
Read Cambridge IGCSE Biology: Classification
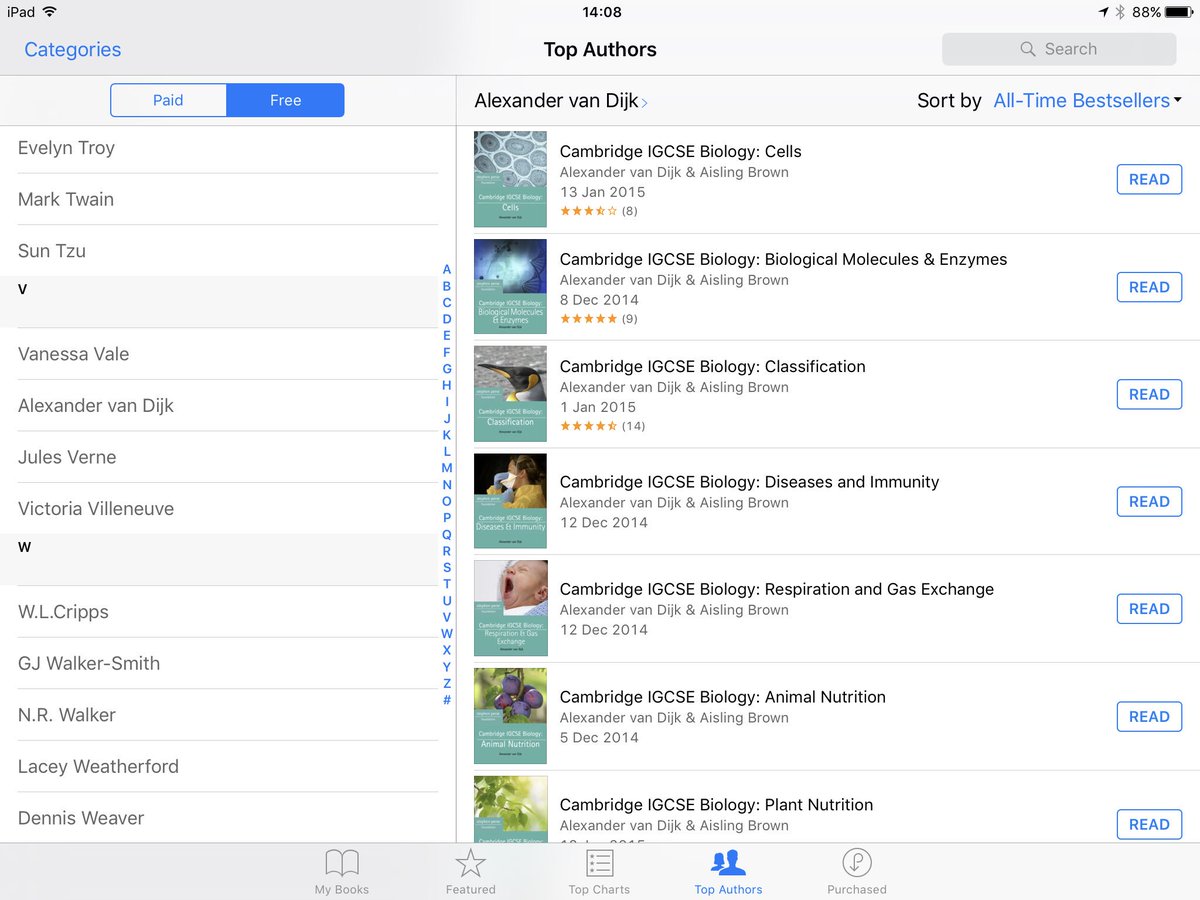(x=1149, y=394)
